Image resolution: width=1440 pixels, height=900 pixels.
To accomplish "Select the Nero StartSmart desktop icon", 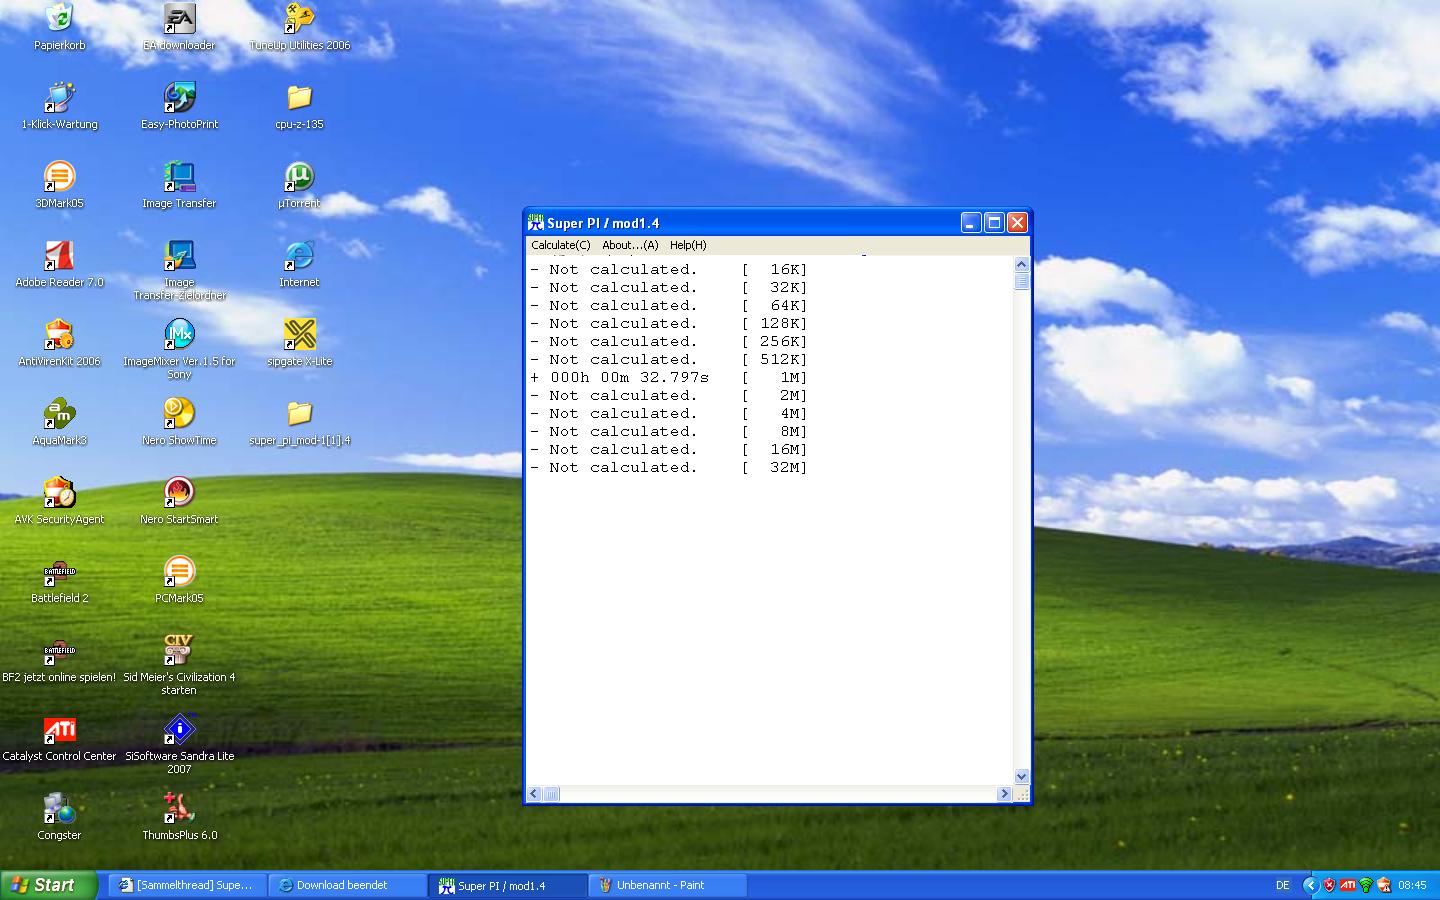I will (179, 492).
